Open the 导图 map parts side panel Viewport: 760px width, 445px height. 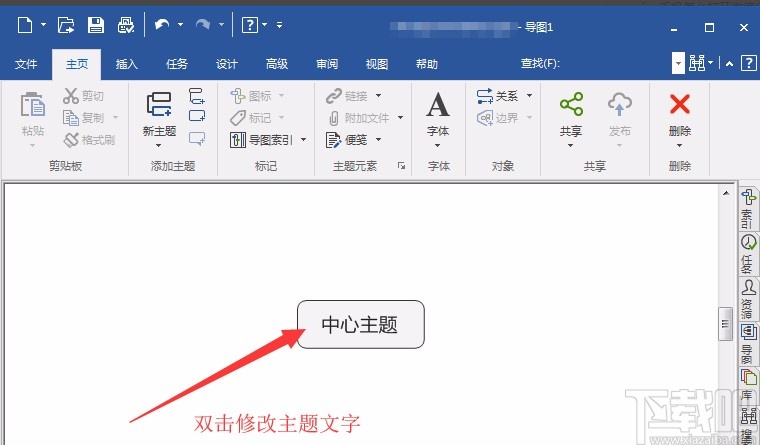pyautogui.click(x=748, y=344)
